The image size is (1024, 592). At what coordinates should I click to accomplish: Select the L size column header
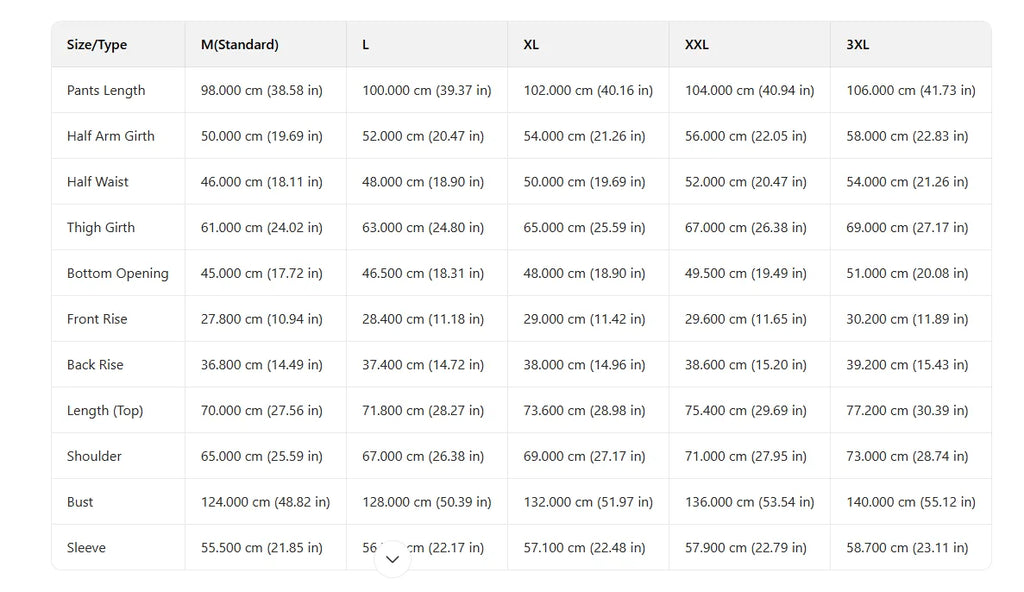[x=366, y=44]
